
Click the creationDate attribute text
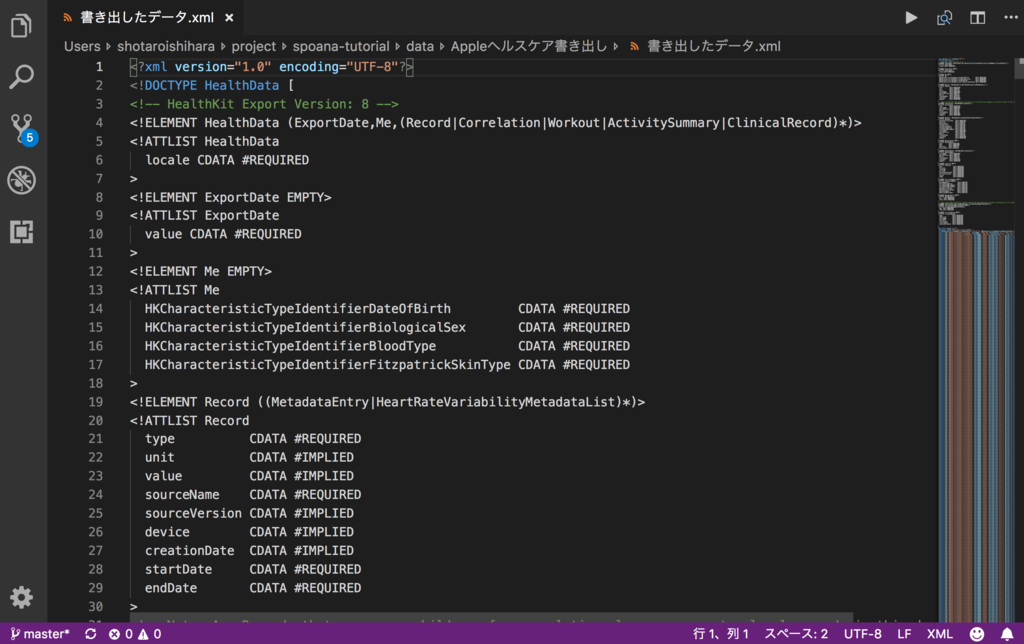pyautogui.click(x=189, y=551)
